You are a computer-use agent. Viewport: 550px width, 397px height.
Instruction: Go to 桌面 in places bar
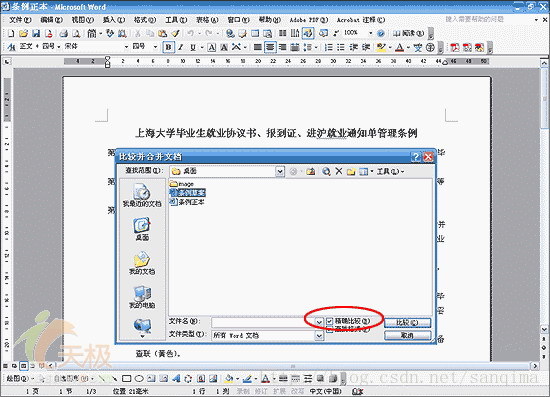pyautogui.click(x=142, y=229)
